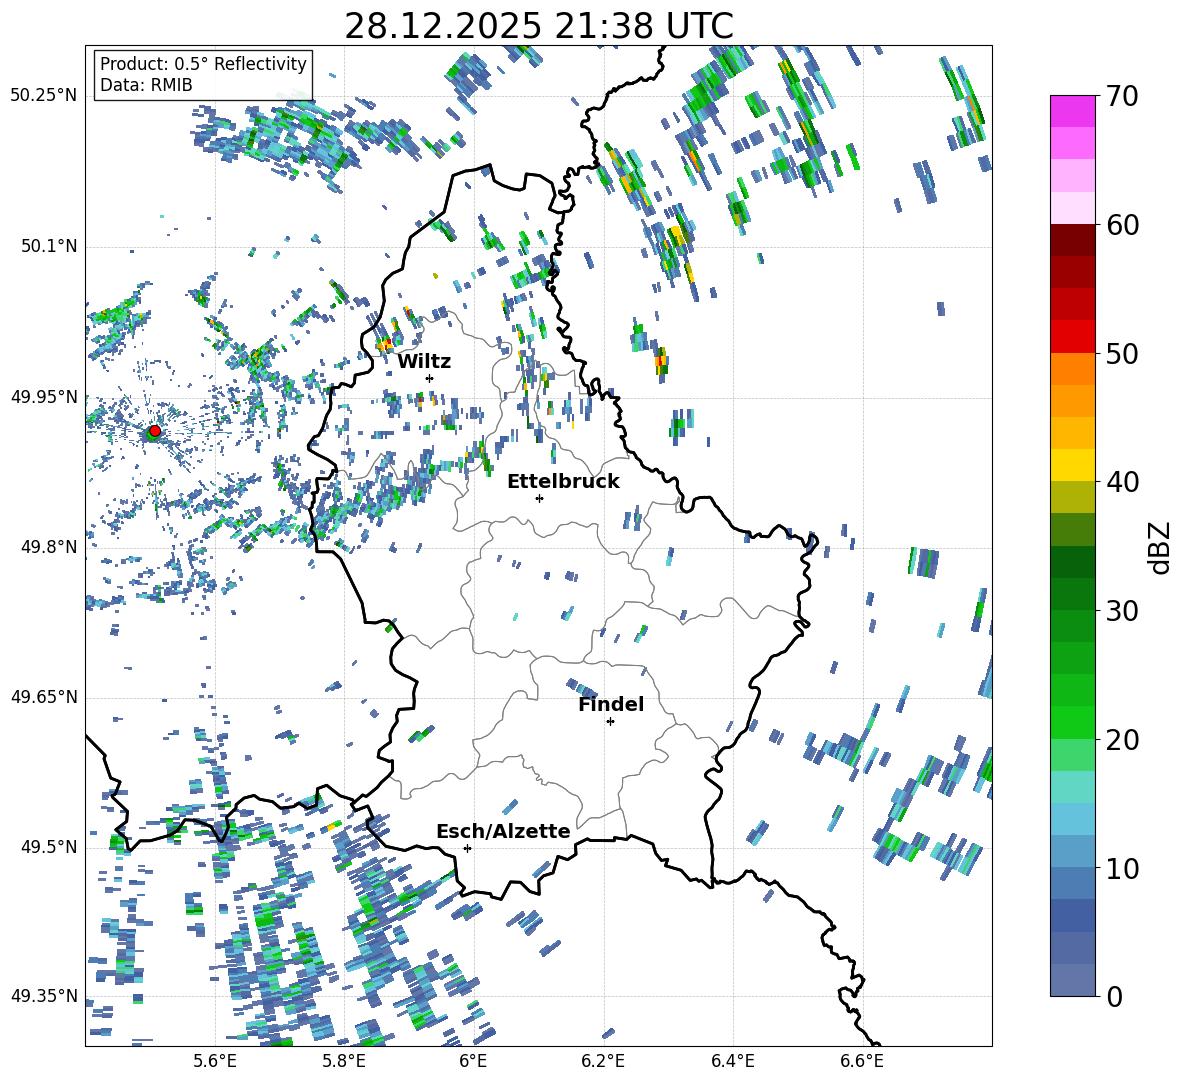This screenshot has height=1081, width=1184.
Task: Click the 60 tick on the colorbar
Action: 1121,225
